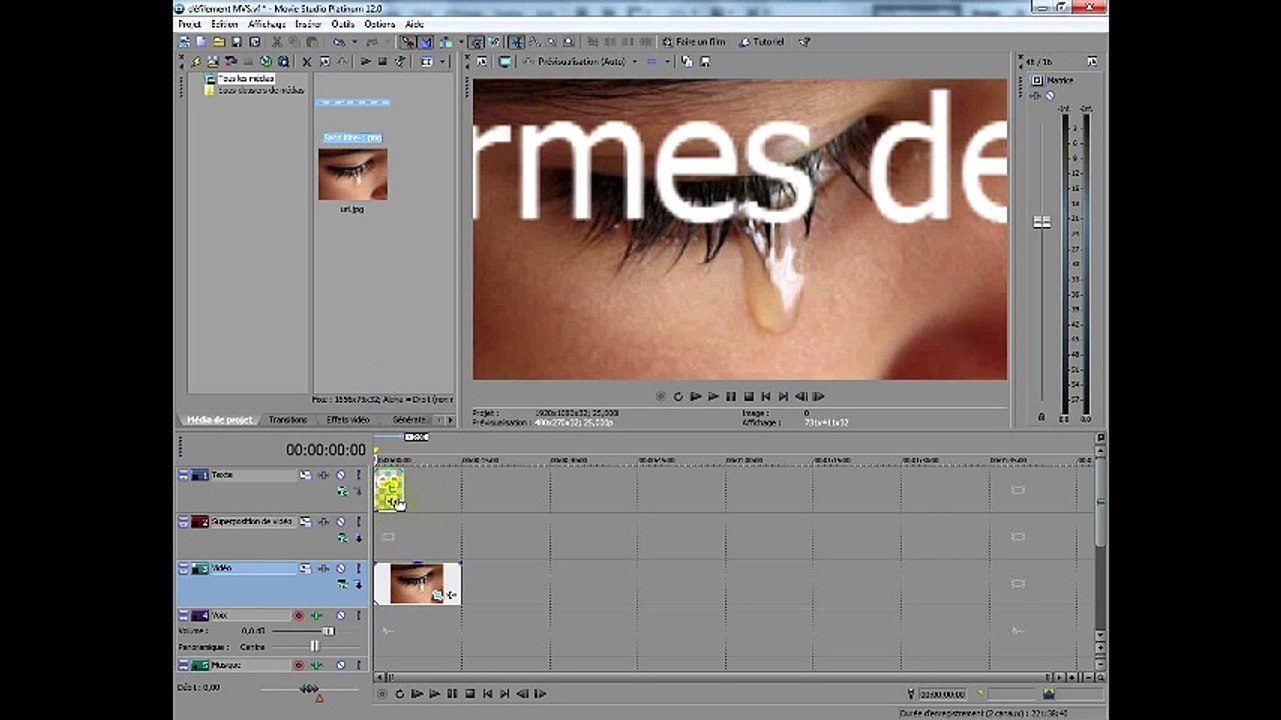Cut the selection with the scissors icon
This screenshot has width=1281, height=720.
[x=276, y=42]
